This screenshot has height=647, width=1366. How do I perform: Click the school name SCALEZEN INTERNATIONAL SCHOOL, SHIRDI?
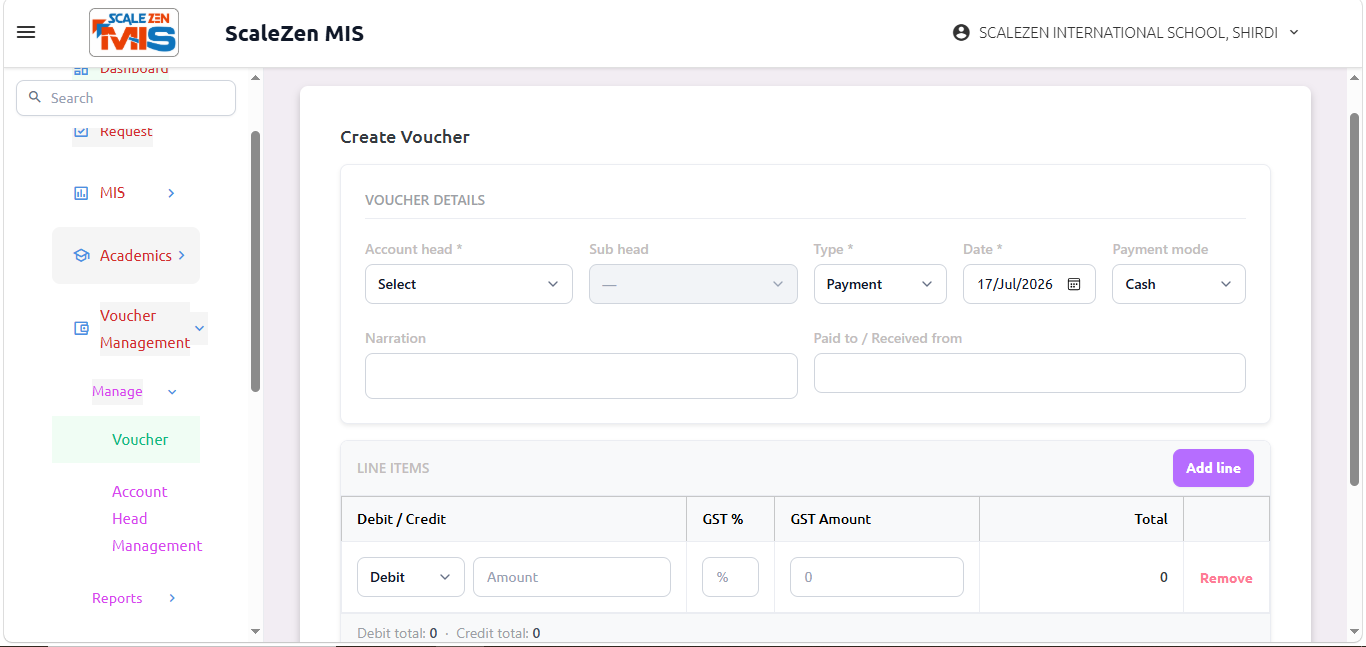[1128, 33]
